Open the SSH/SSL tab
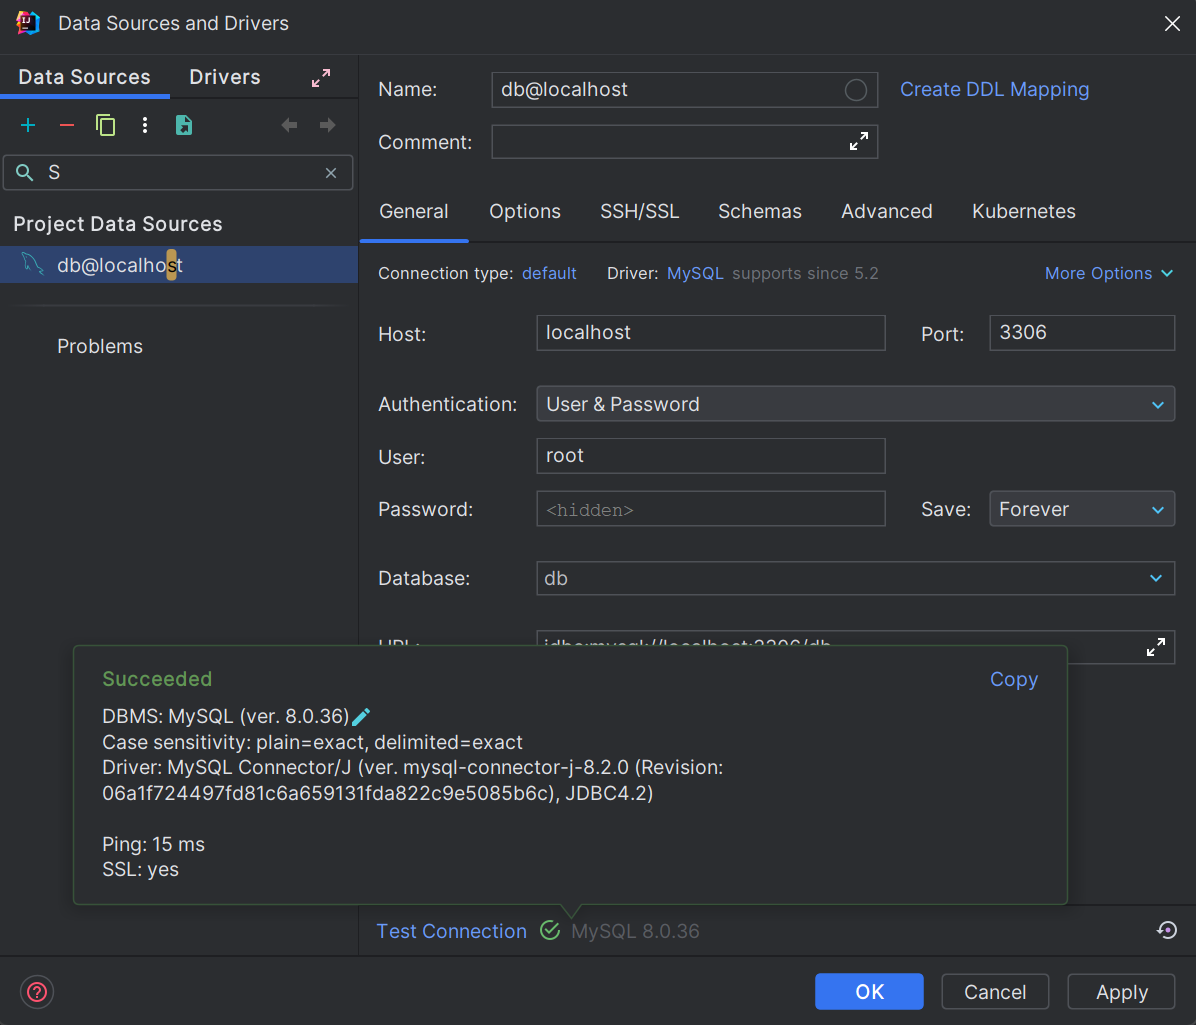The width and height of the screenshot is (1196, 1025). pyautogui.click(x=639, y=211)
